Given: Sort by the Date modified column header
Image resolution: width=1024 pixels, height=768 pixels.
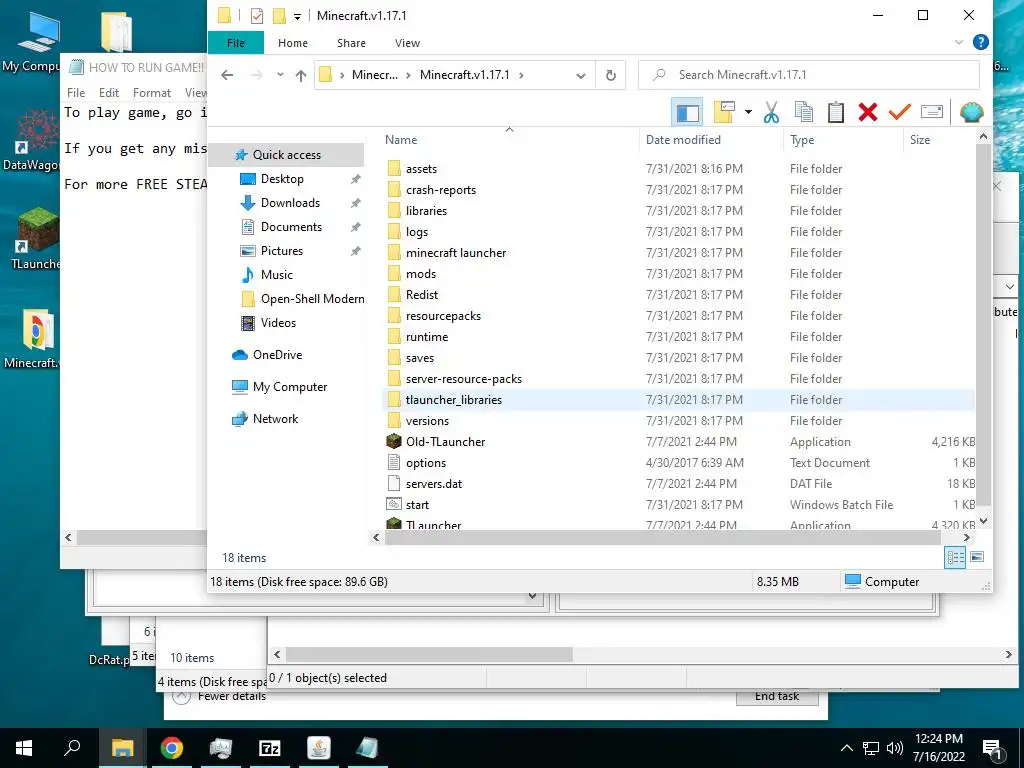Looking at the screenshot, I should (683, 140).
